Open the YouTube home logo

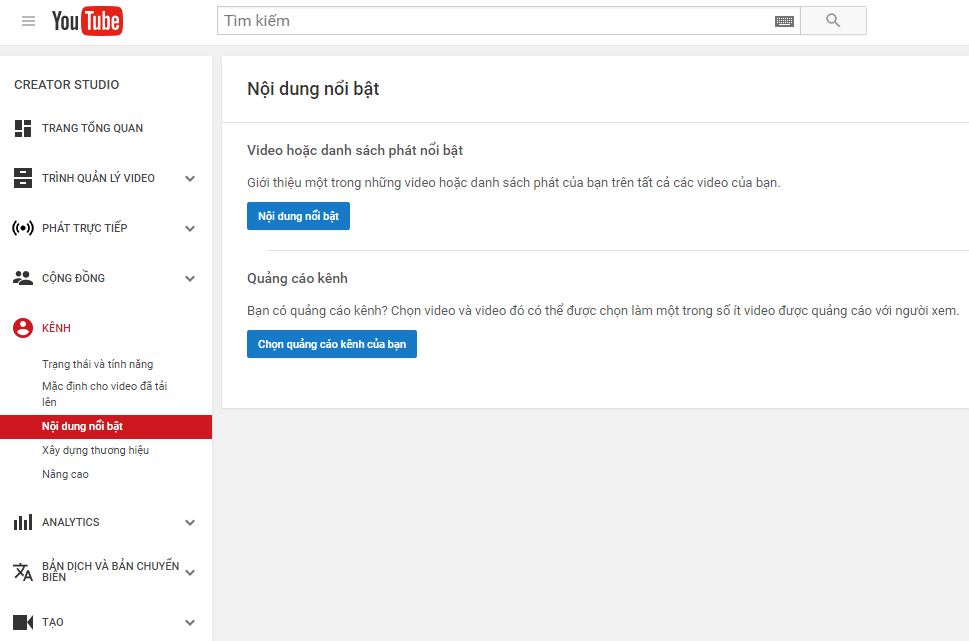click(89, 20)
